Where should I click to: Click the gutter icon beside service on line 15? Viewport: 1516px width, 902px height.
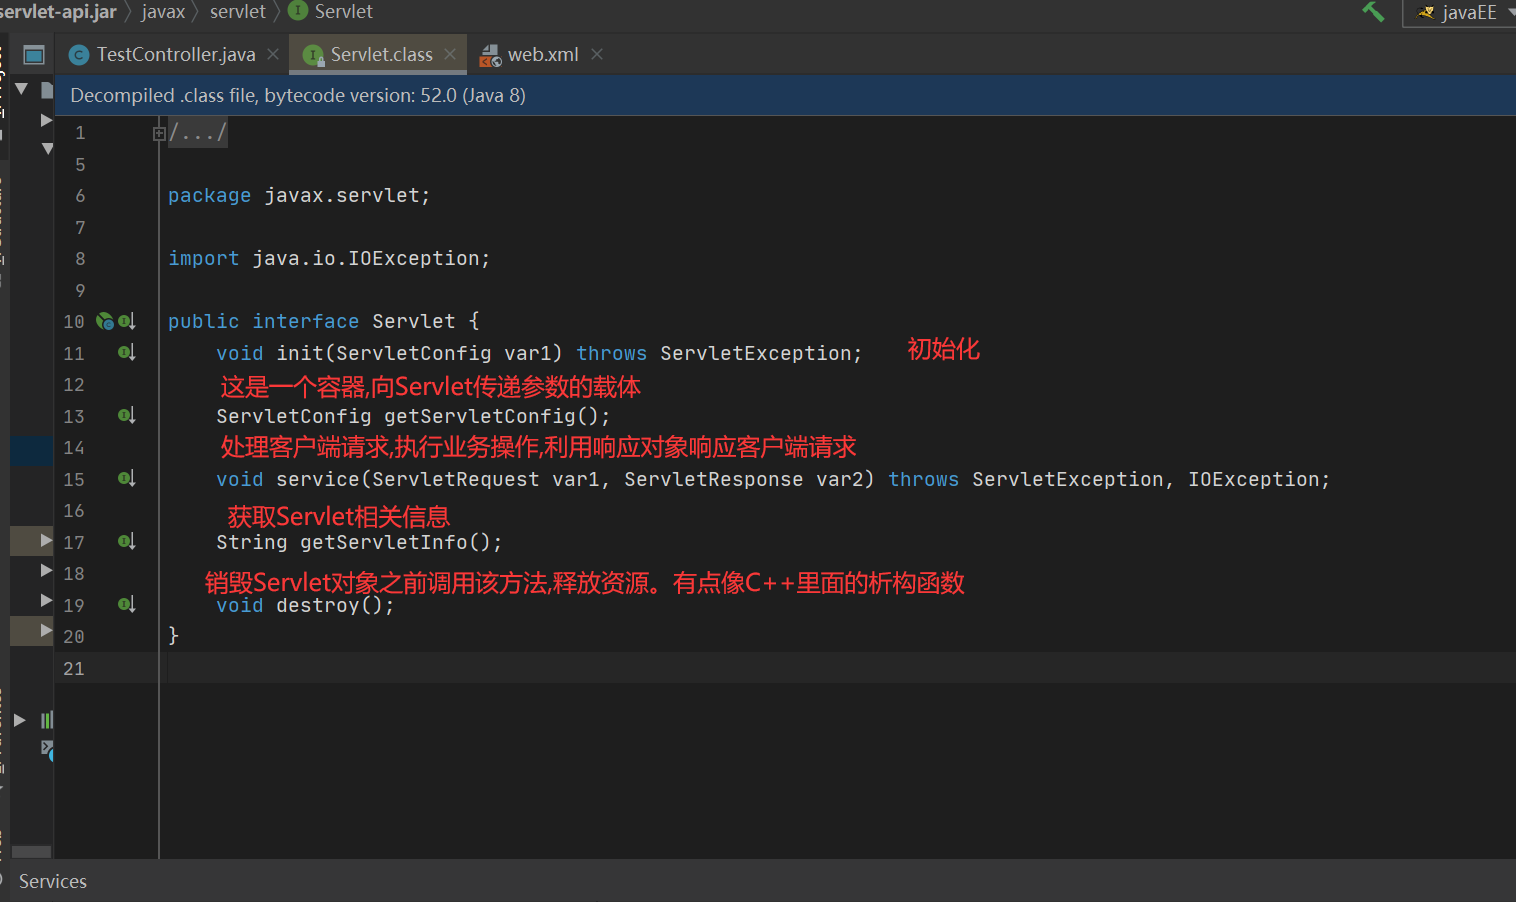(x=127, y=479)
